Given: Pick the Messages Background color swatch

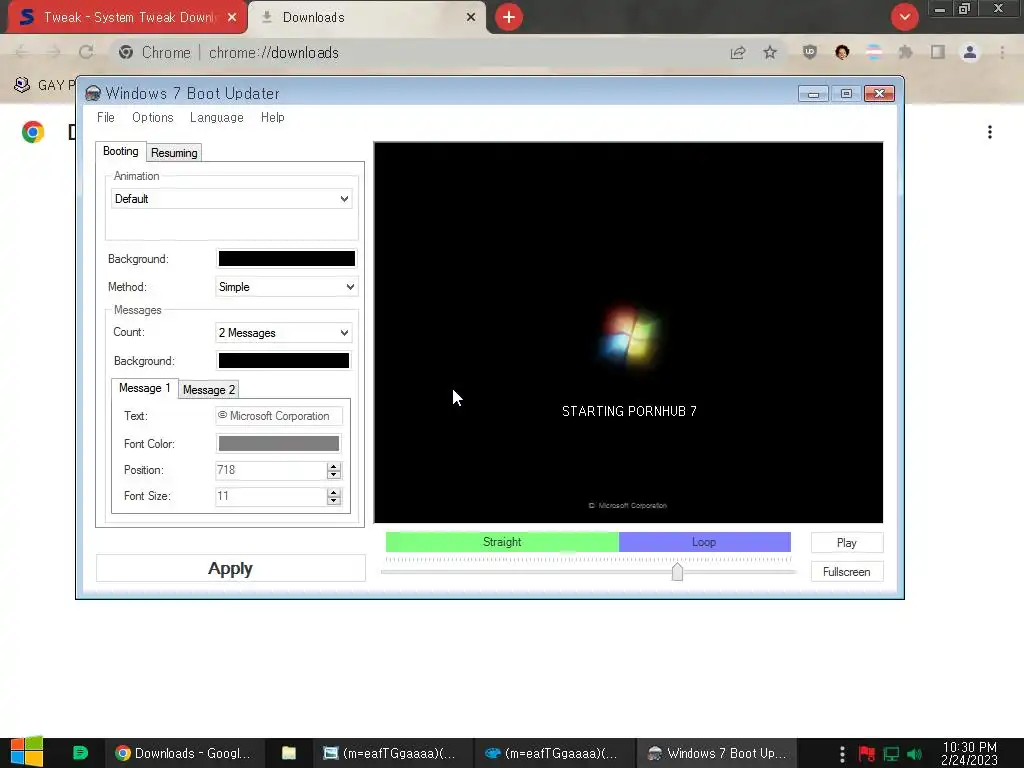Looking at the screenshot, I should point(283,360).
